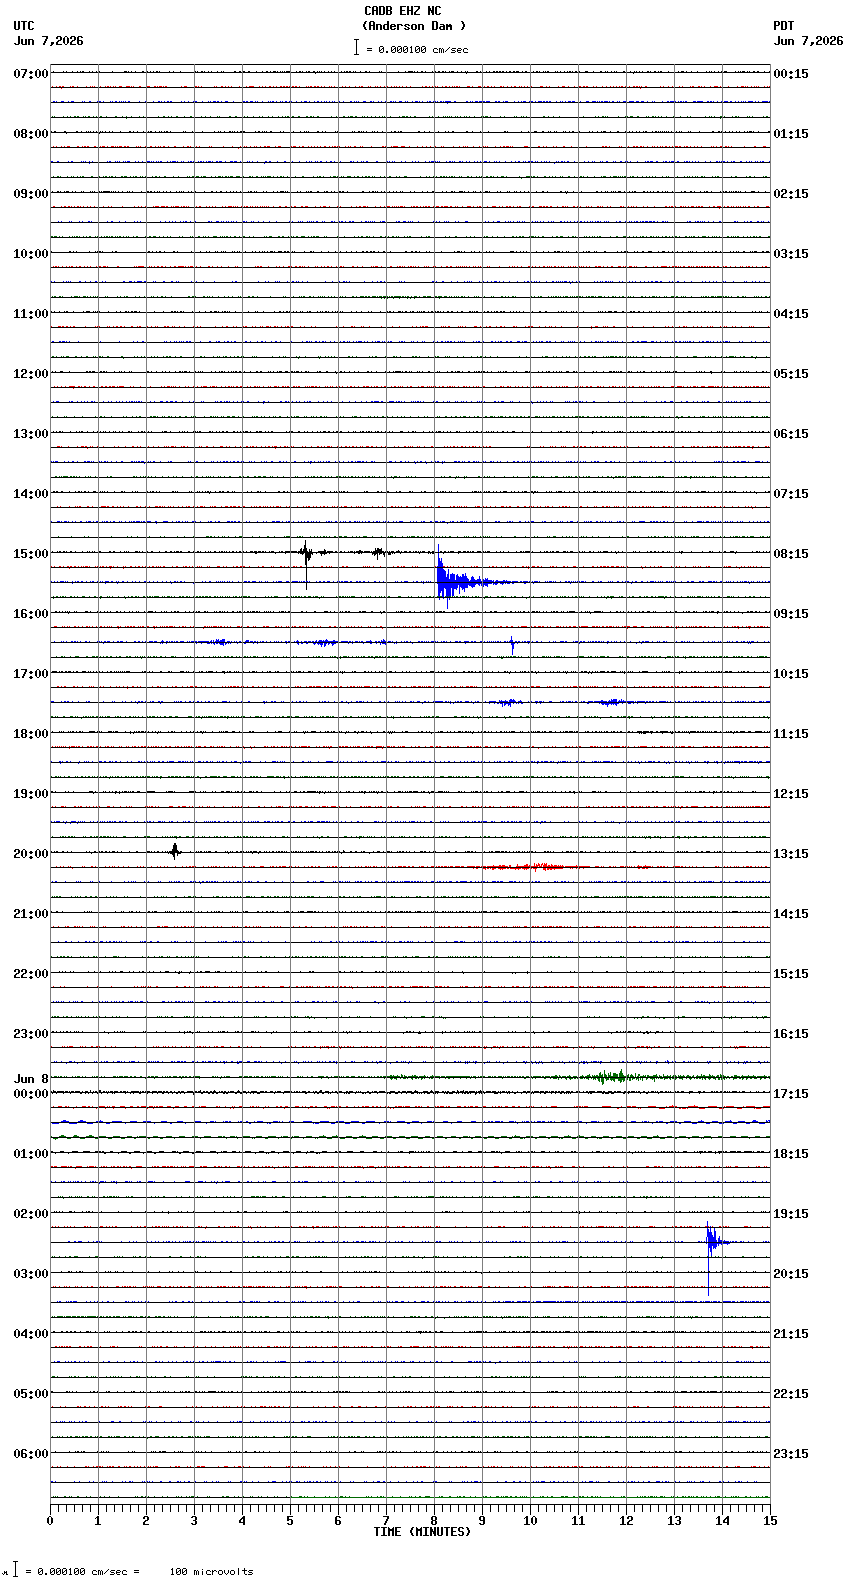
Task: Click the station title 'CADB EHZ NC'
Action: (x=402, y=11)
